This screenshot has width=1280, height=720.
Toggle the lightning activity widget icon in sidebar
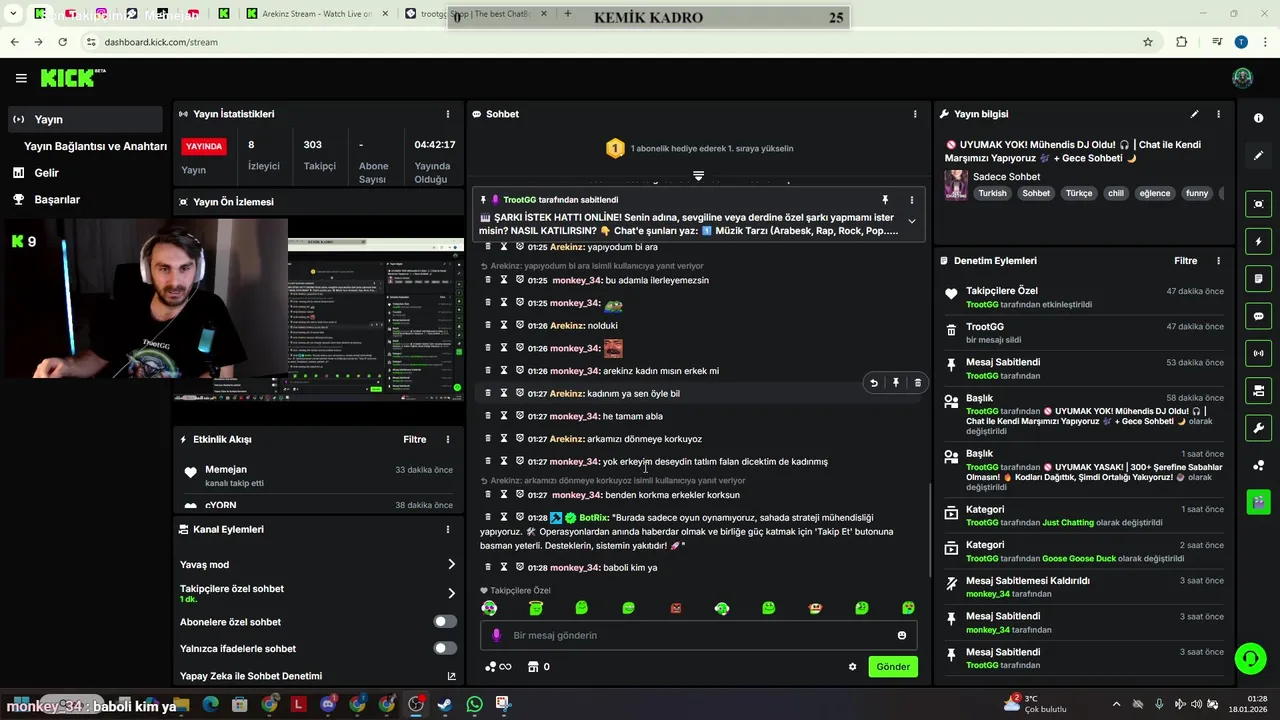[1258, 241]
